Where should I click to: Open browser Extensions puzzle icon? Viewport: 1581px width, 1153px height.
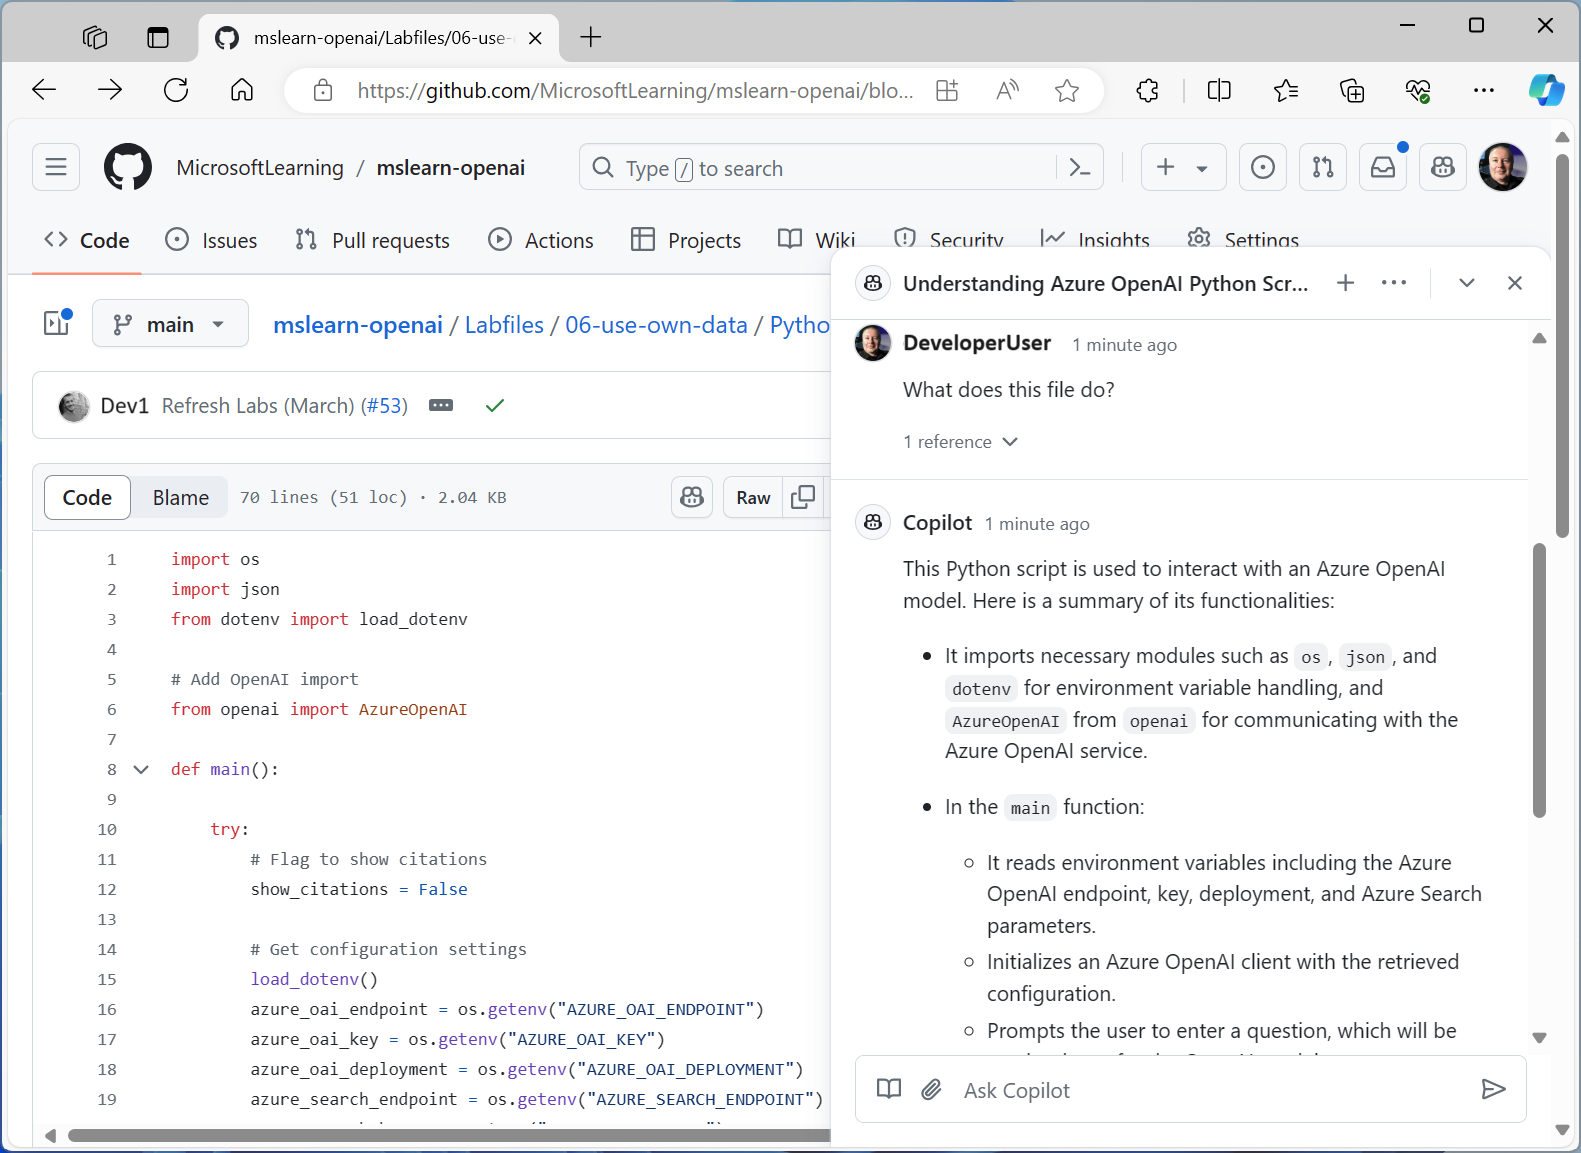tap(1148, 91)
